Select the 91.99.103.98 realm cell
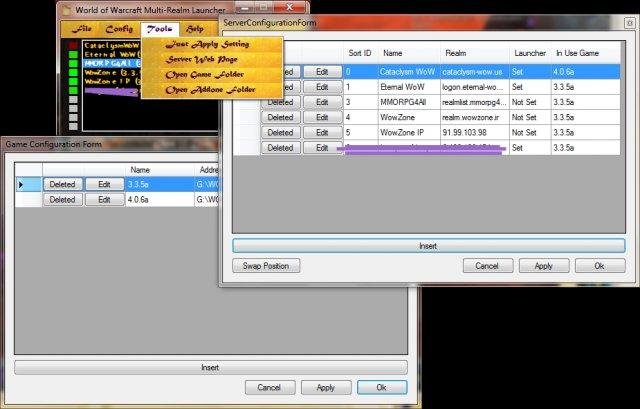 [x=475, y=132]
